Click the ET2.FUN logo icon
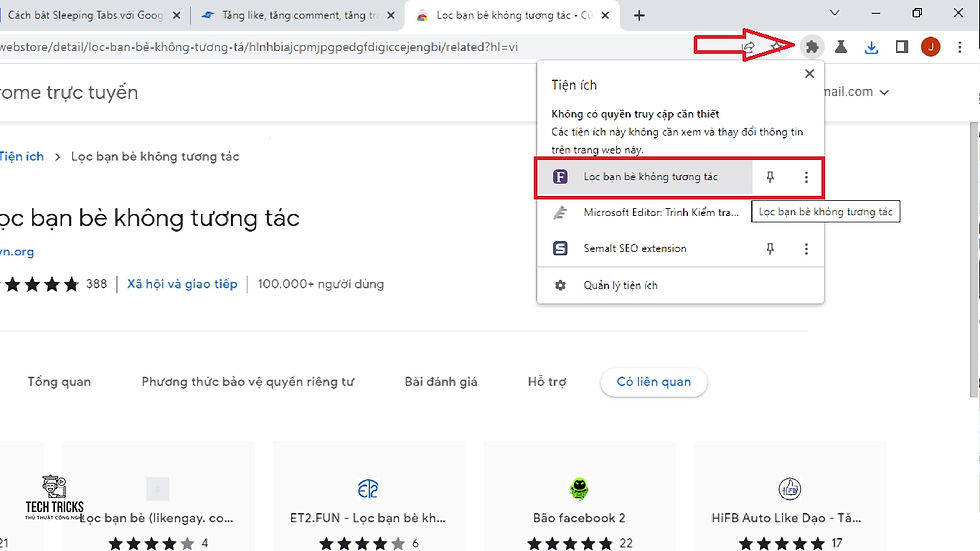 click(x=368, y=489)
